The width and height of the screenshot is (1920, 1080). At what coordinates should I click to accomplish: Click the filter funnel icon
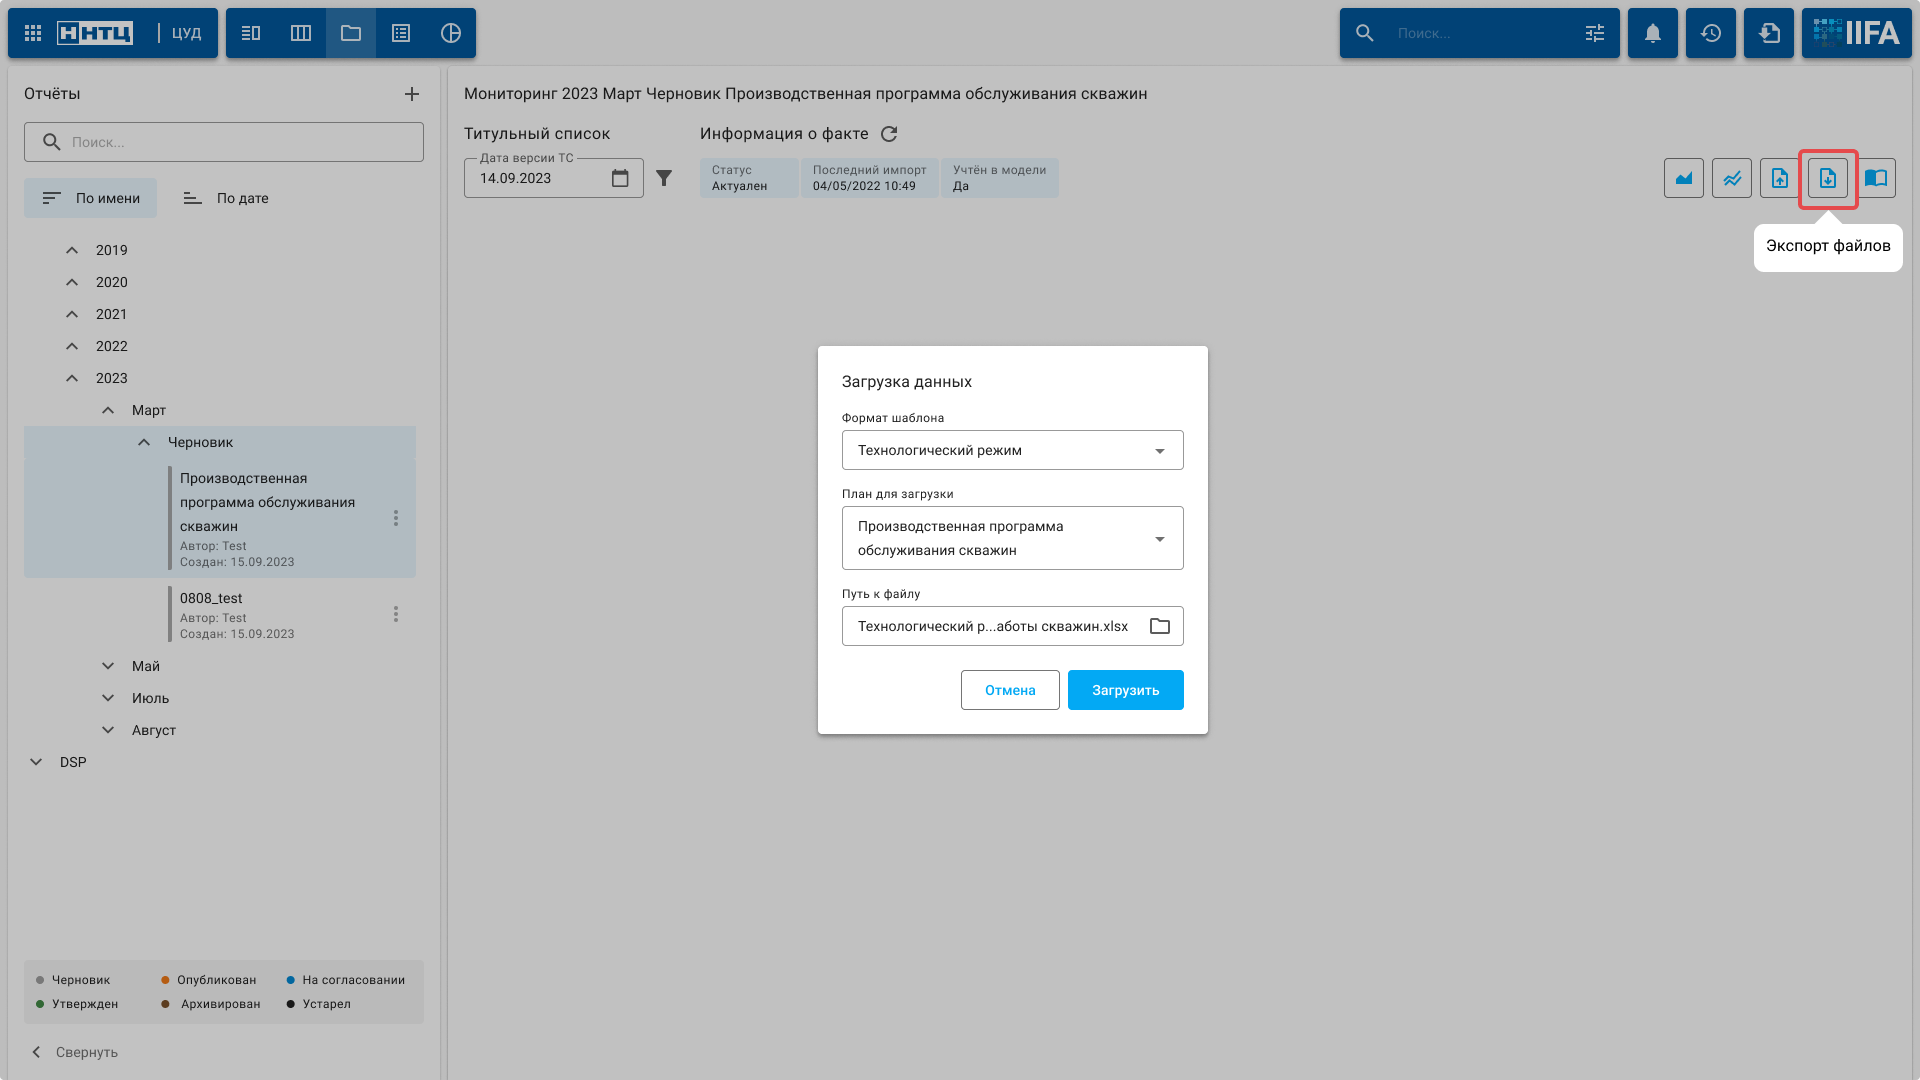pos(664,178)
